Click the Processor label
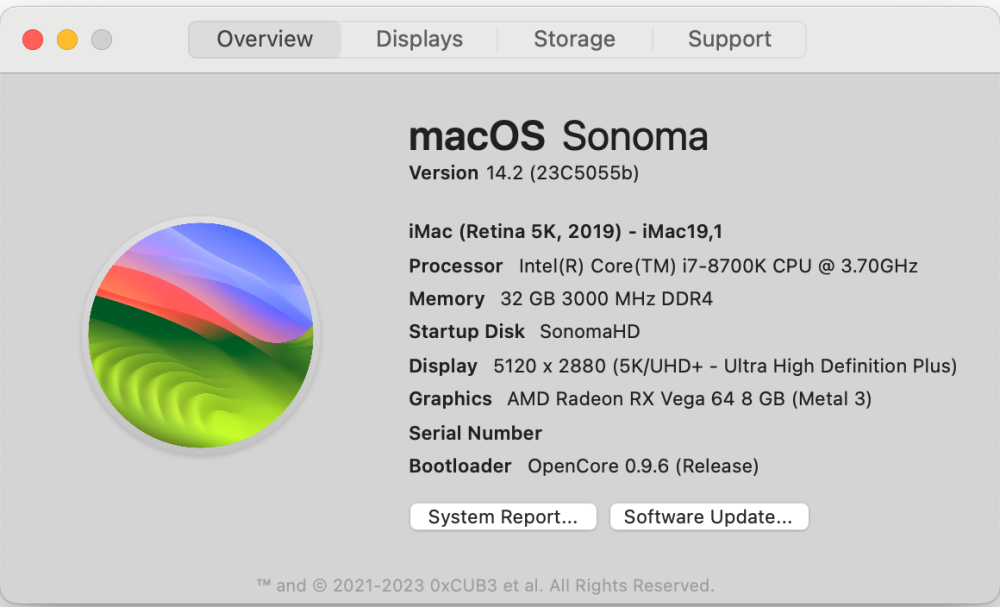 tap(456, 266)
